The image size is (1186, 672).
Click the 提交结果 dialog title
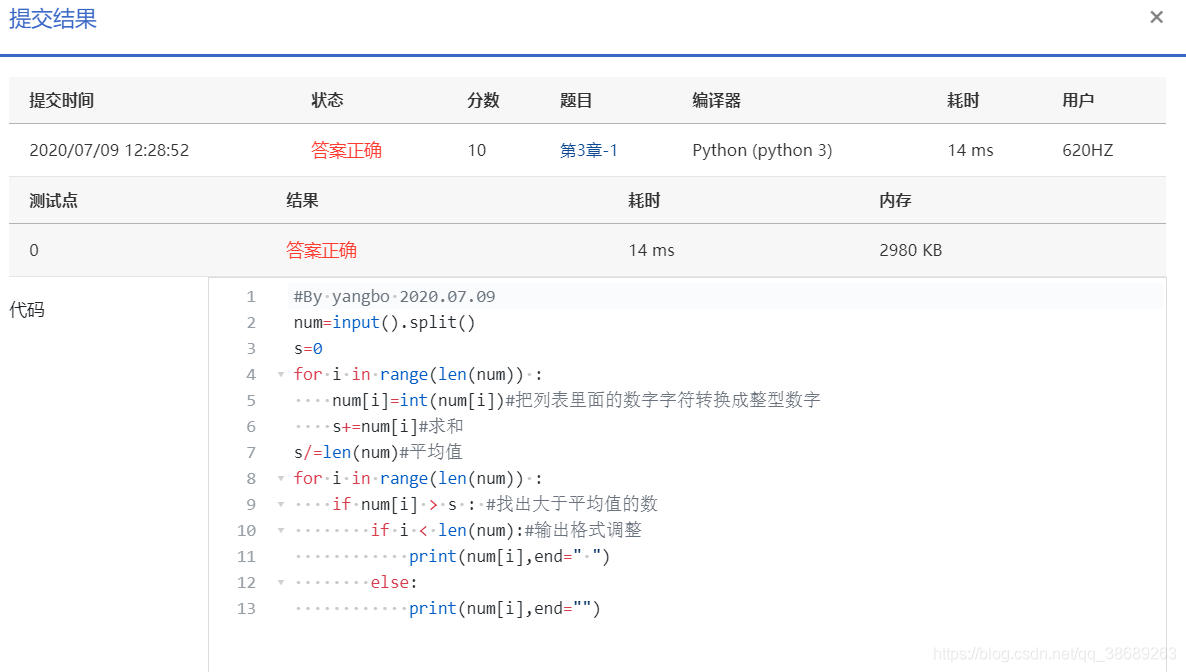pyautogui.click(x=53, y=18)
